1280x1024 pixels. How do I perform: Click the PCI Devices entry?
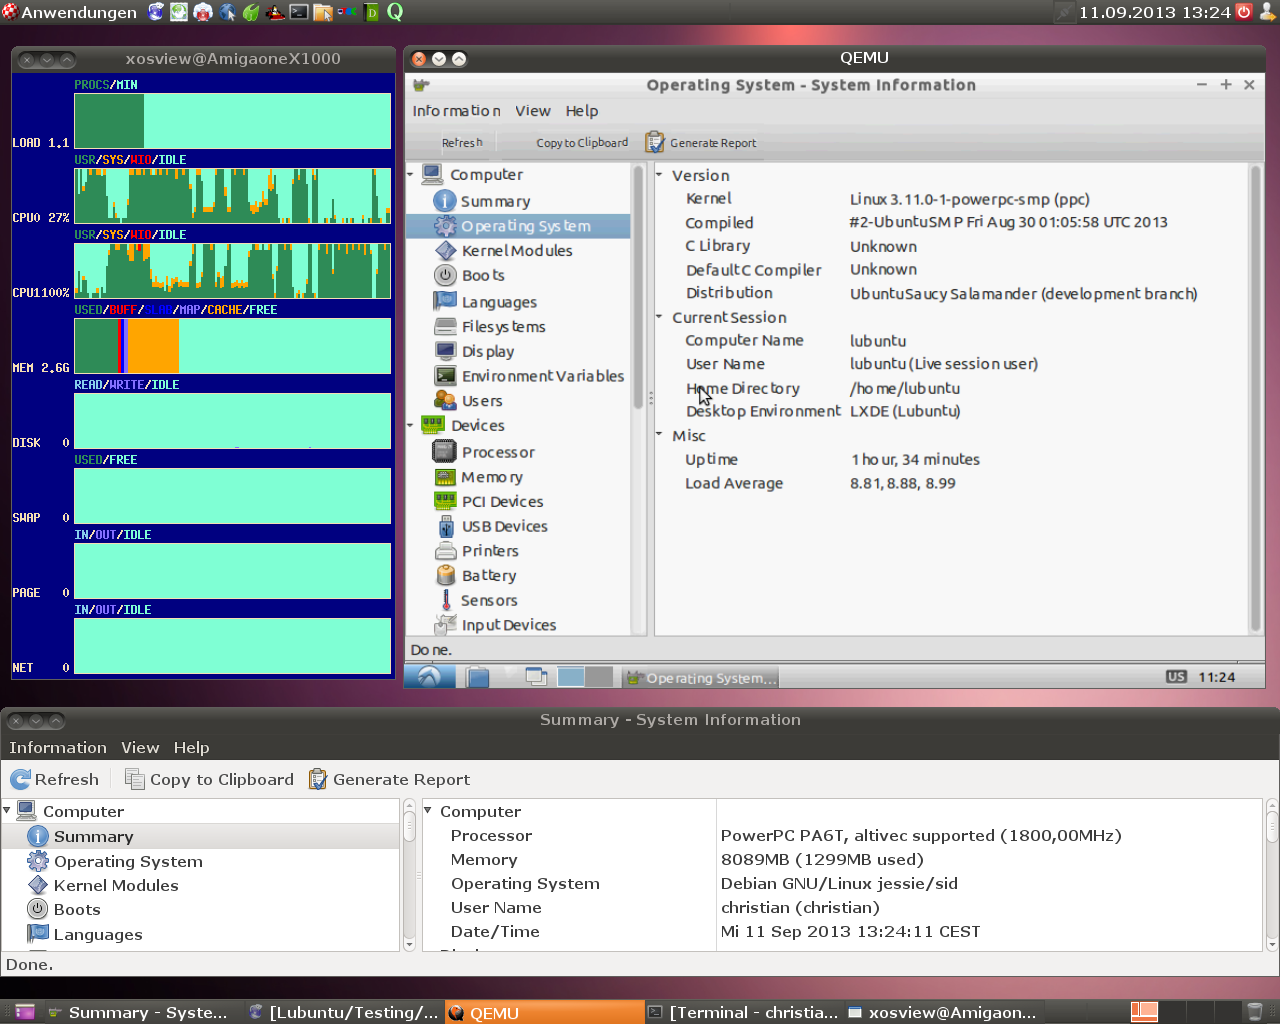502,502
